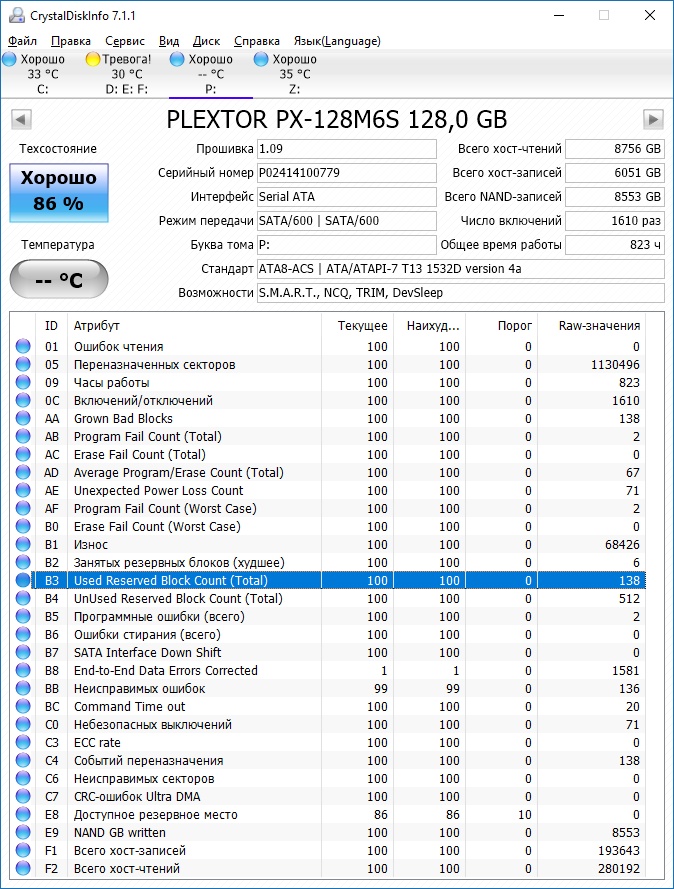Click status orb for Всего хост-чтений F2 row
The height and width of the screenshot is (889, 674).
tap(23, 868)
